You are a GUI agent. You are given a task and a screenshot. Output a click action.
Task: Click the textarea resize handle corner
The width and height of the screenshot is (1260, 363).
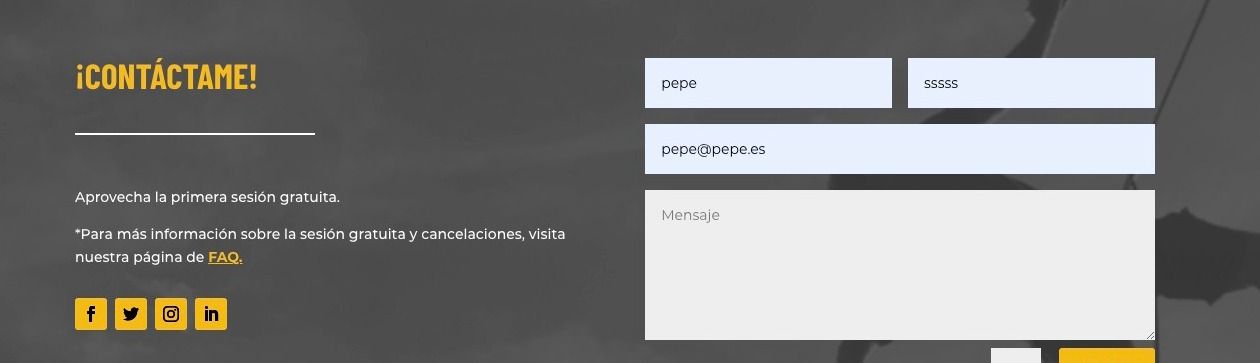coord(1149,334)
